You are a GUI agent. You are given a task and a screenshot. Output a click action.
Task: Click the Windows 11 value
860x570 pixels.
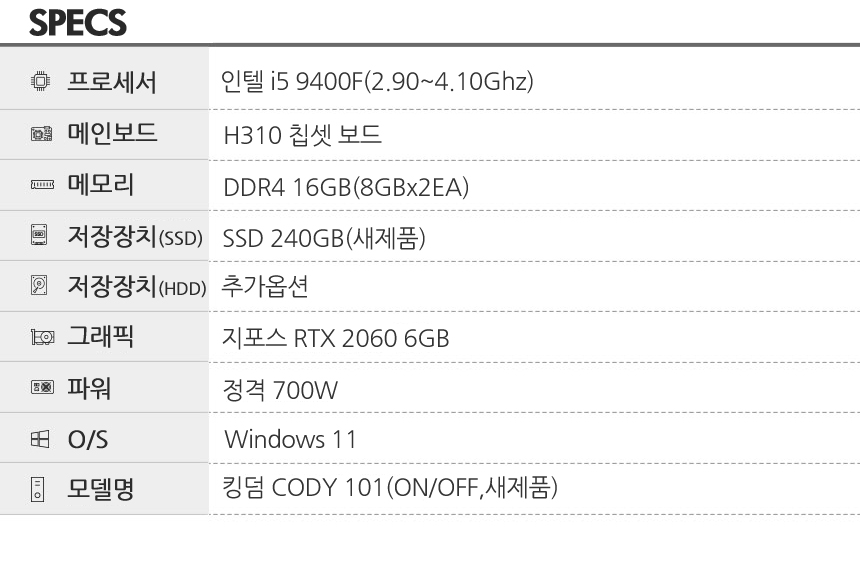point(291,439)
